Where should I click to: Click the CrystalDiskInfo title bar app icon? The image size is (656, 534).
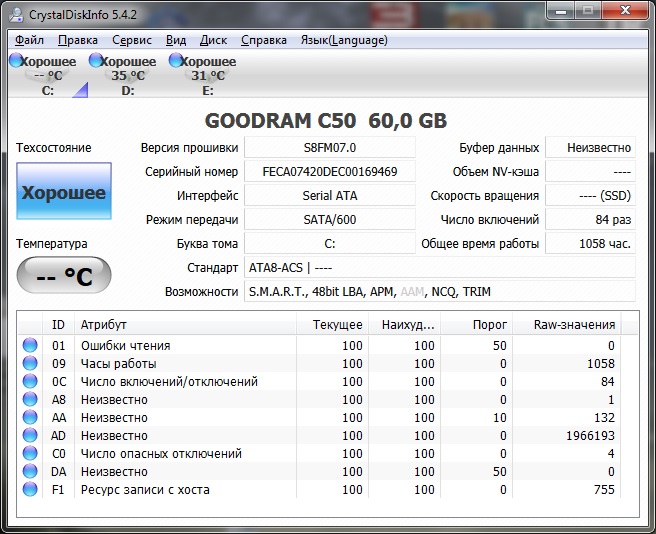17,15
